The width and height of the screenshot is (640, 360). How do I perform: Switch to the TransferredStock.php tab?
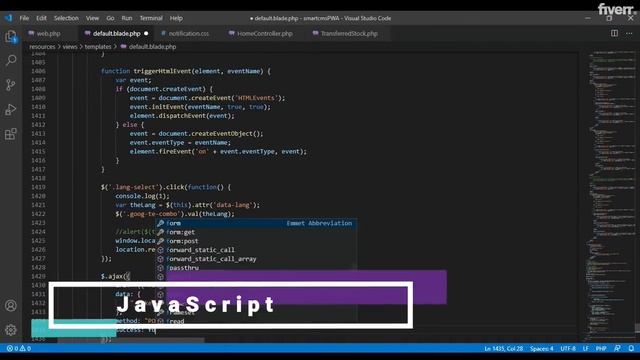349,33
